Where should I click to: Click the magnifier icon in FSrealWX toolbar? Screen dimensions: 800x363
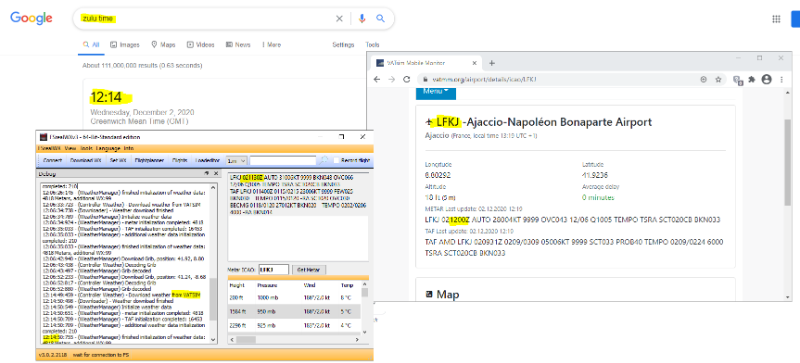pyautogui.click(x=324, y=160)
